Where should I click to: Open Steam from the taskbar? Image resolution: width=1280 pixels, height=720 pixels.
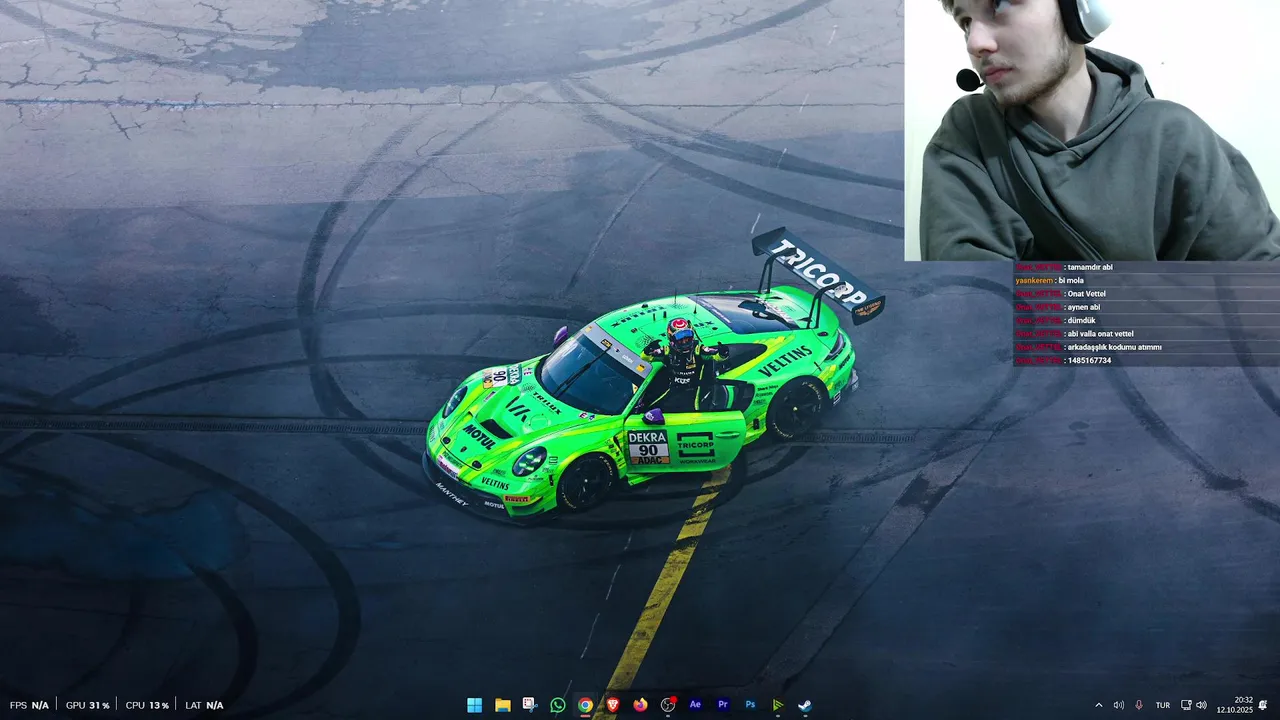pos(805,705)
